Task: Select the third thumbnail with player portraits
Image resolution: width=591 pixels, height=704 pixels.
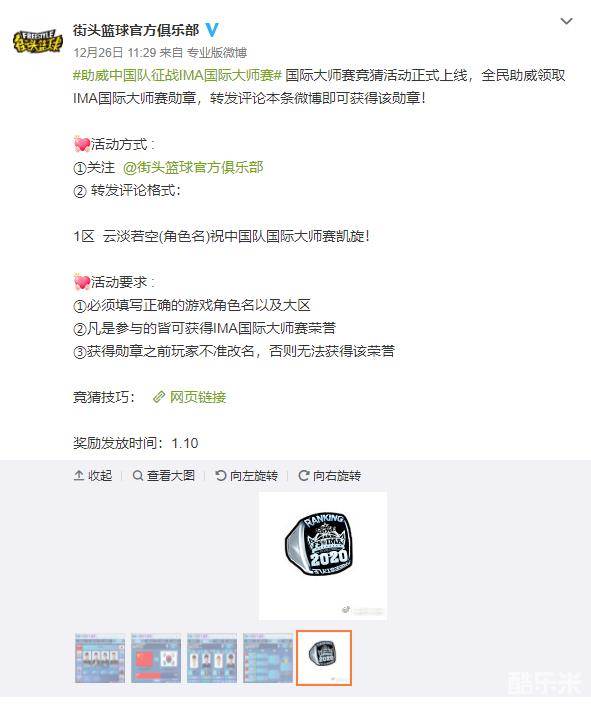Action: pyautogui.click(x=212, y=658)
